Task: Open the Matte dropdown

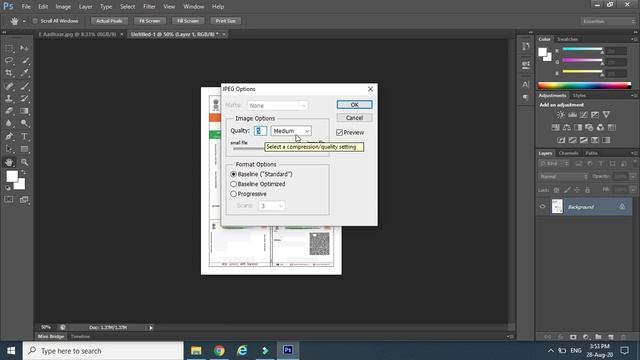Action: 278,106
